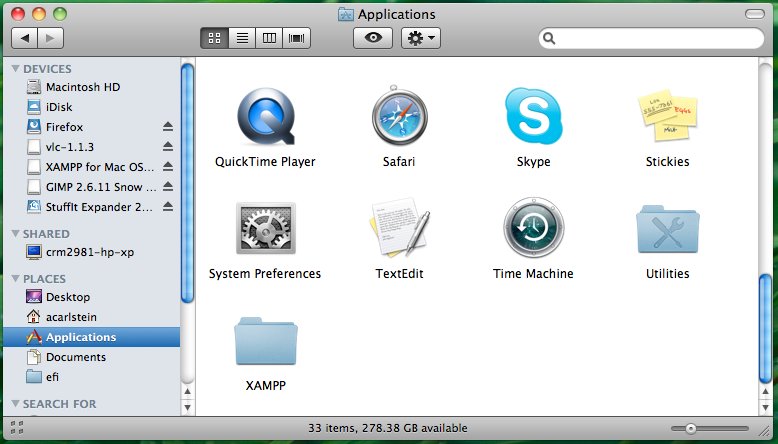The height and width of the screenshot is (444, 778).
Task: Open the Utilities folder icon
Action: pos(667,228)
